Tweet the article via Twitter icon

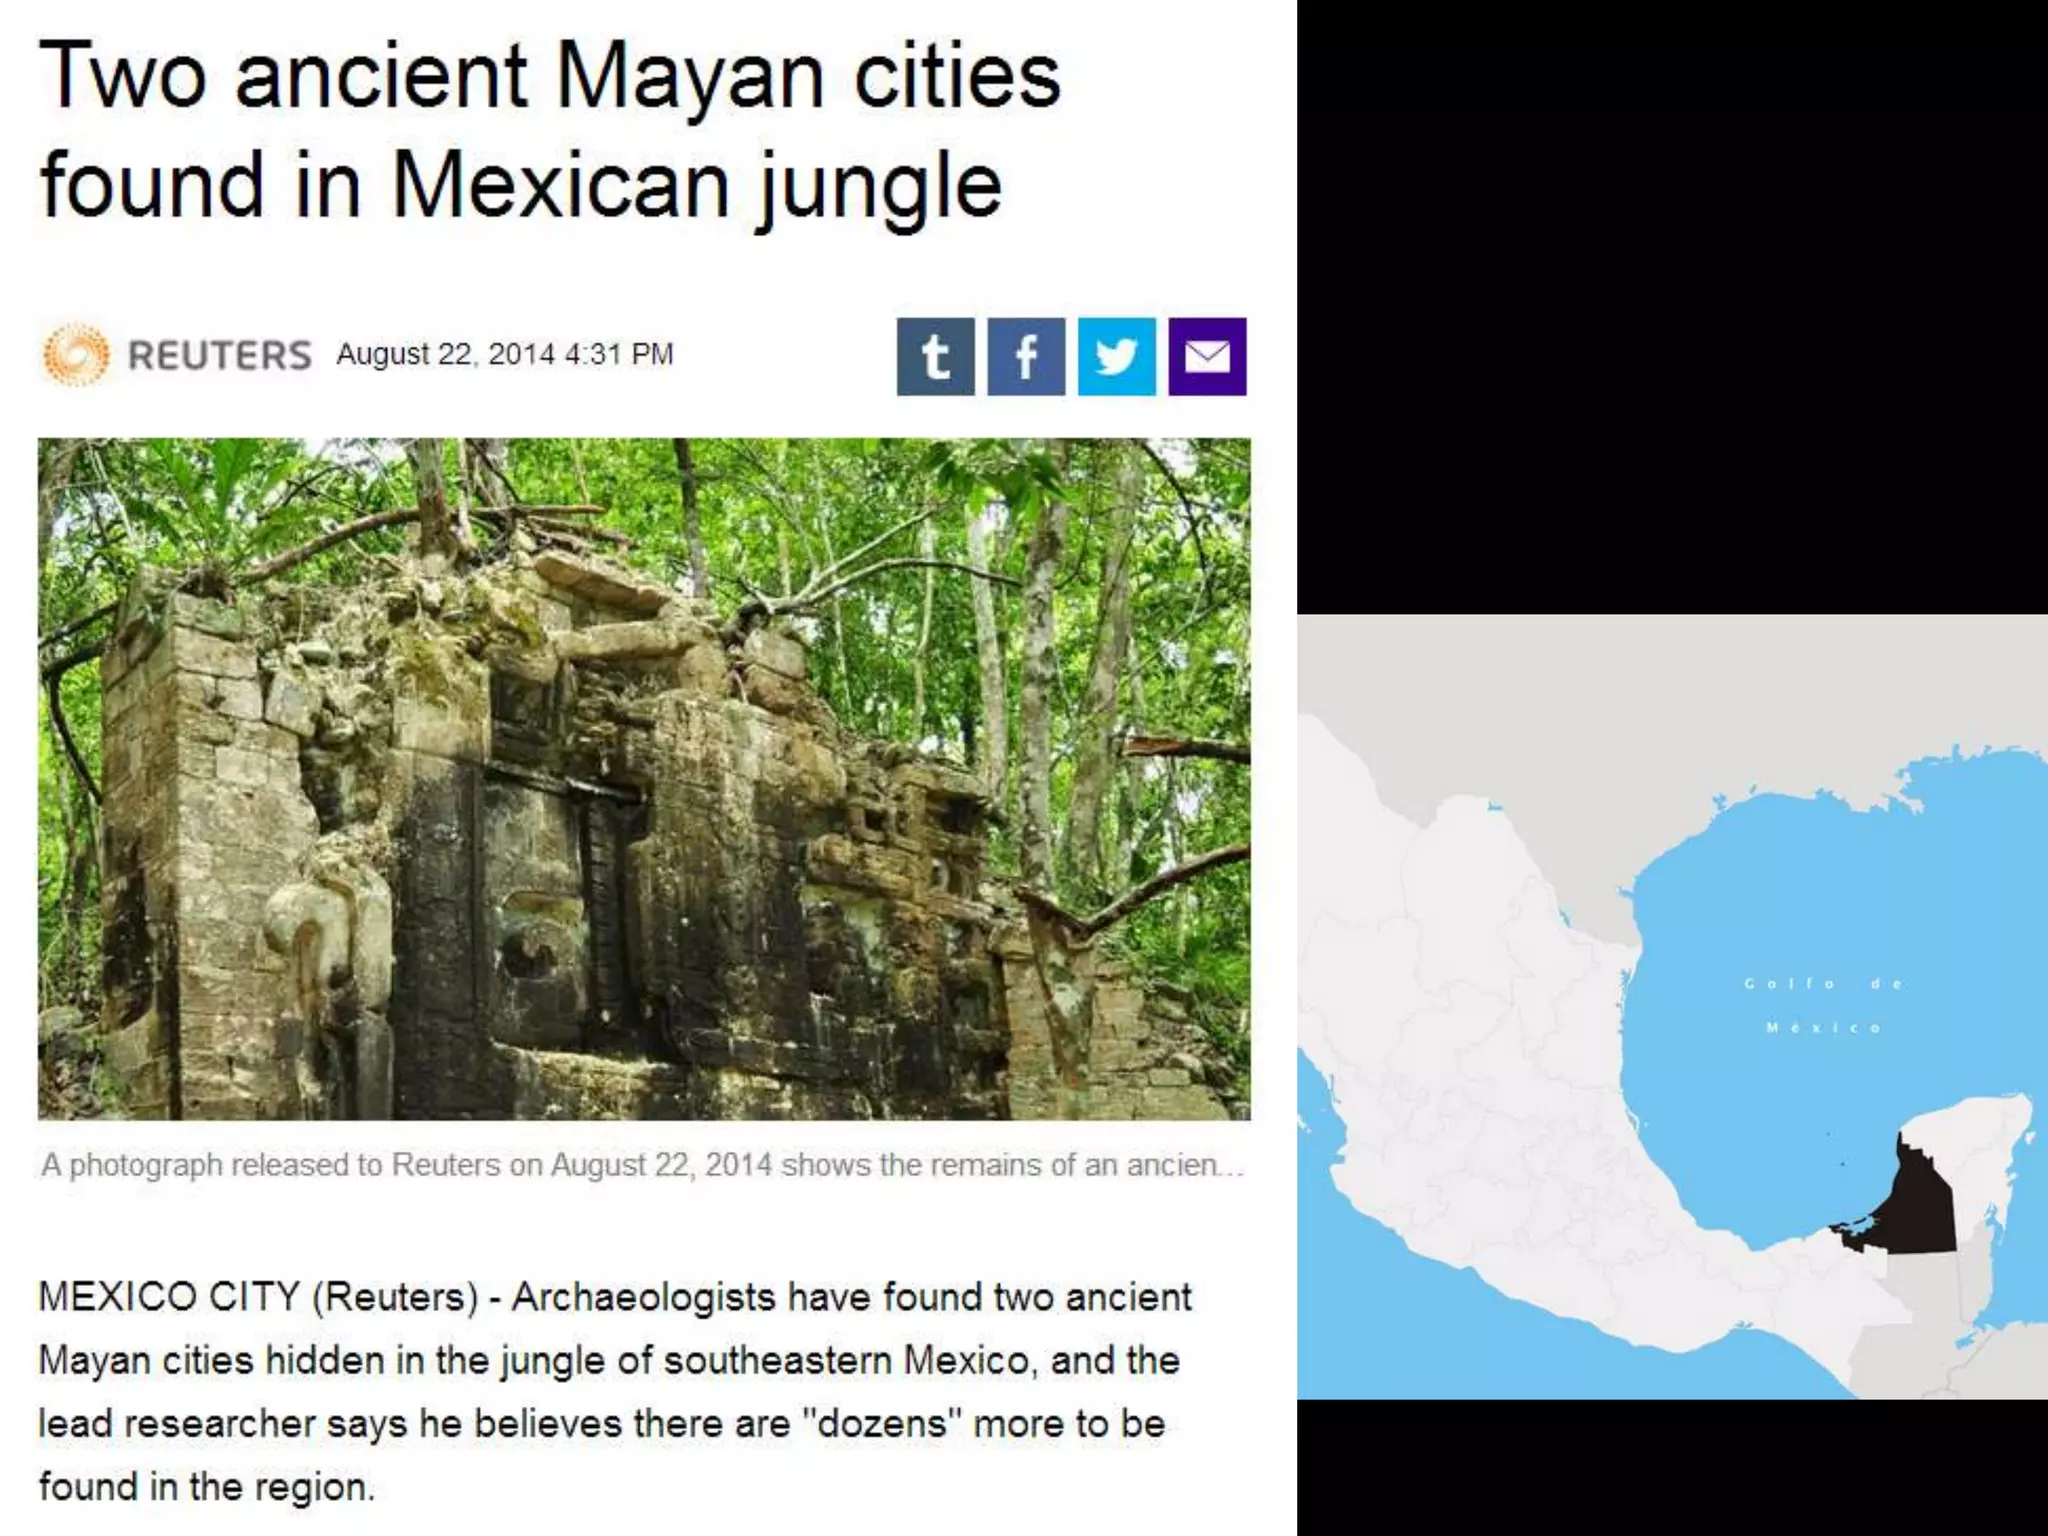pyautogui.click(x=1117, y=357)
